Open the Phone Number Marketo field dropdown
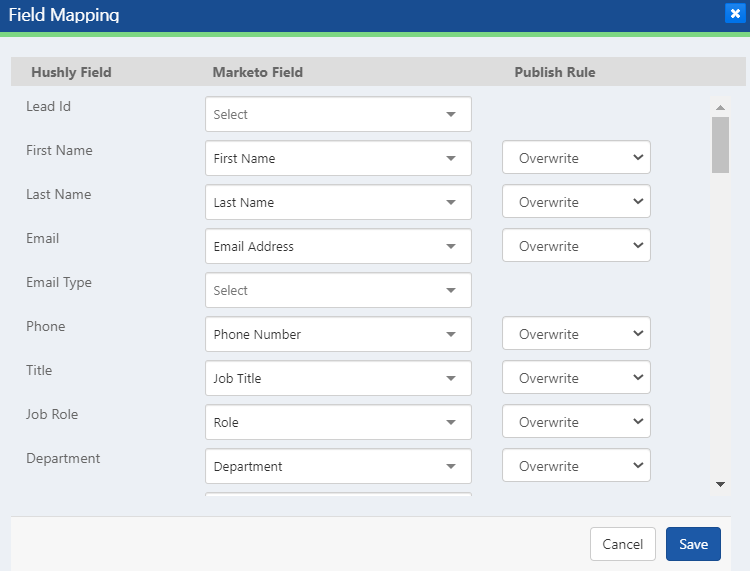The width and height of the screenshot is (750, 571). [x=338, y=334]
